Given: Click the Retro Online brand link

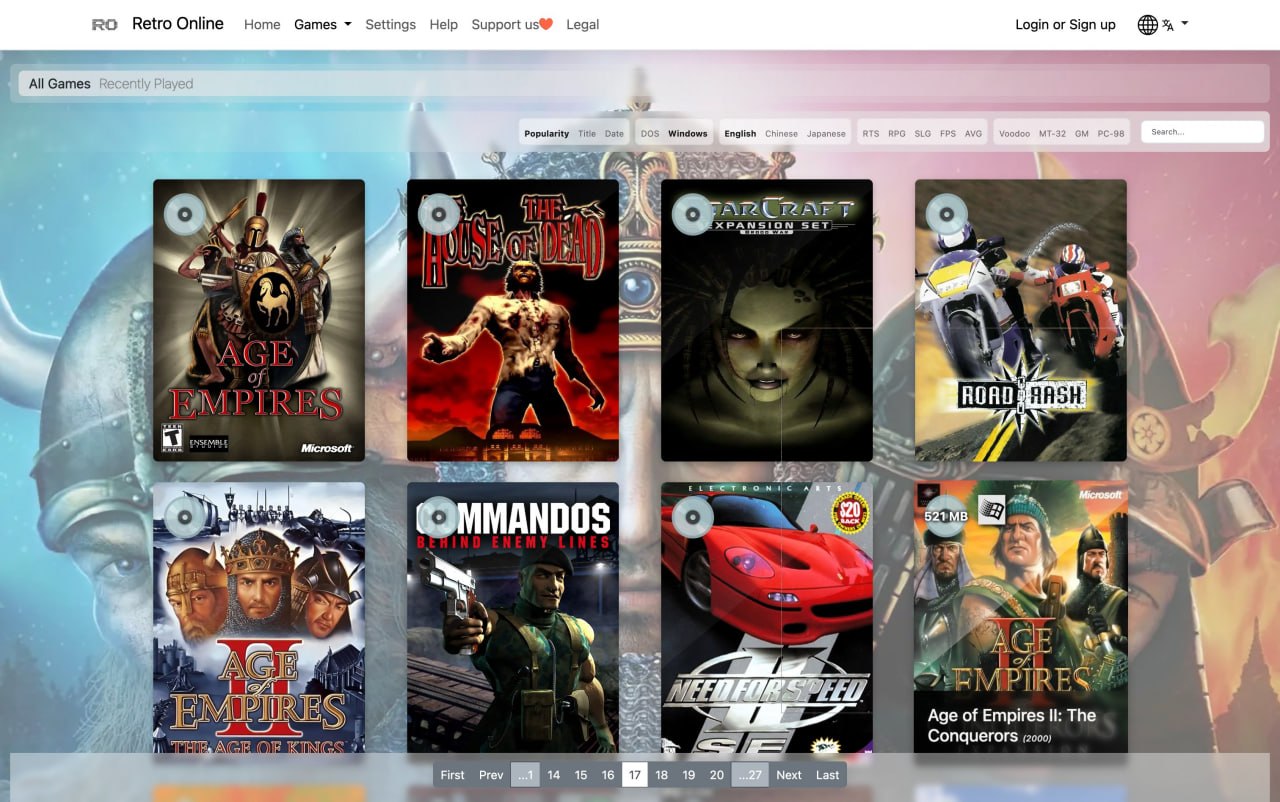Looking at the screenshot, I should click(178, 24).
